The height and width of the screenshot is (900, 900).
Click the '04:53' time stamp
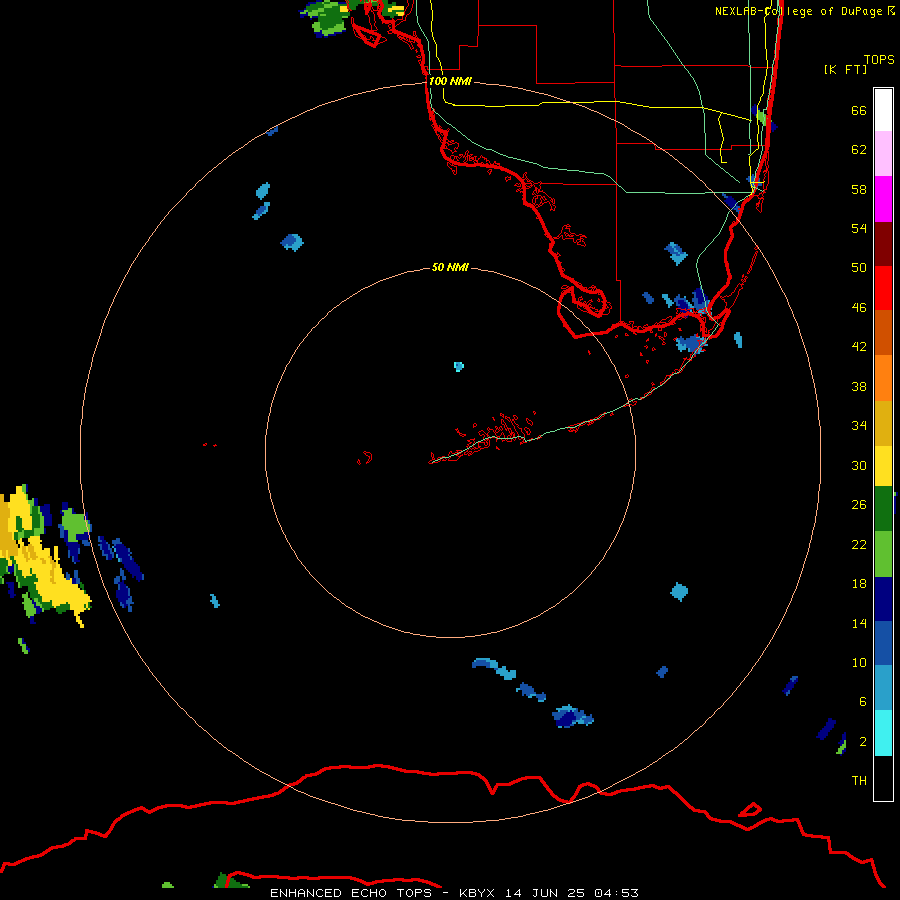pyautogui.click(x=616, y=893)
